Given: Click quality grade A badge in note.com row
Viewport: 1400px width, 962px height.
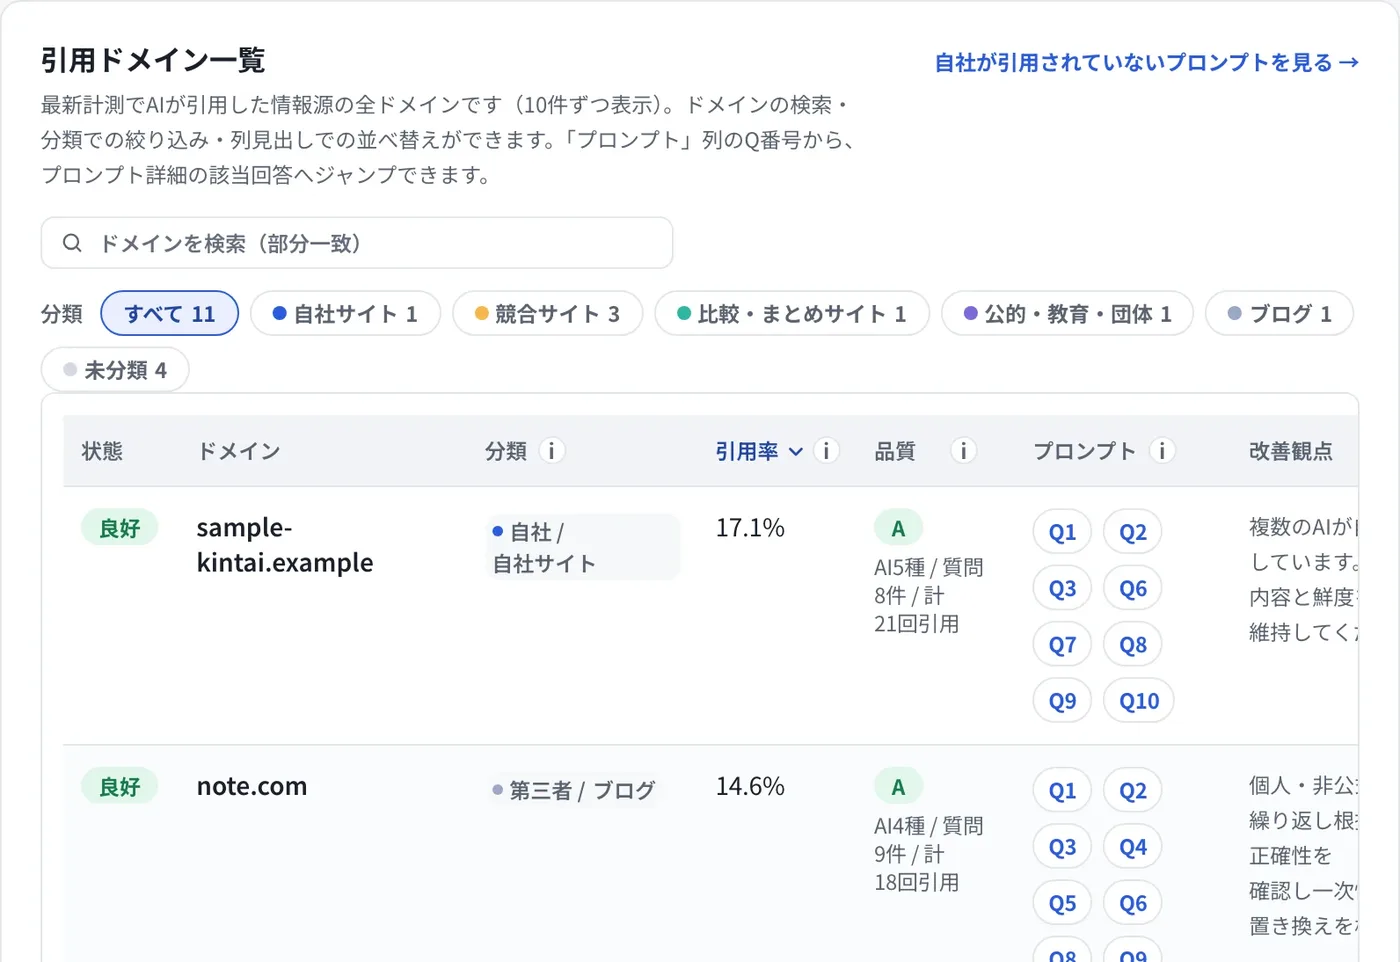Looking at the screenshot, I should [898, 787].
